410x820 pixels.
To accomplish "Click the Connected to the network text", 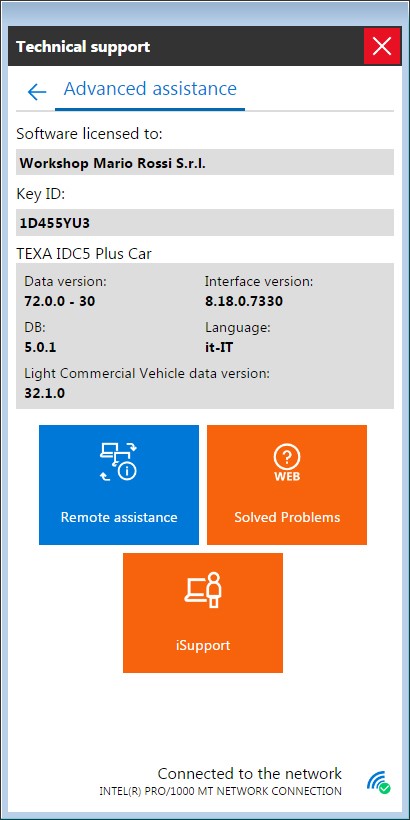I will [249, 773].
